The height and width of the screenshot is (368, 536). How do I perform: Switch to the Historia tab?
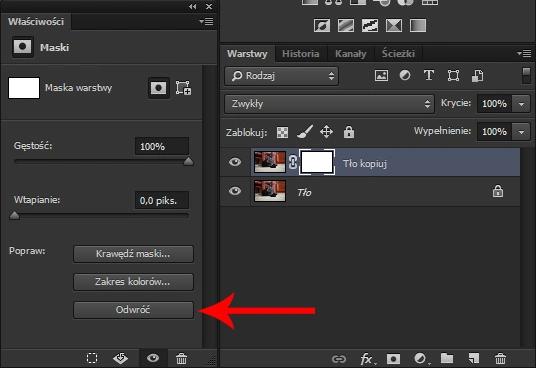pos(300,54)
